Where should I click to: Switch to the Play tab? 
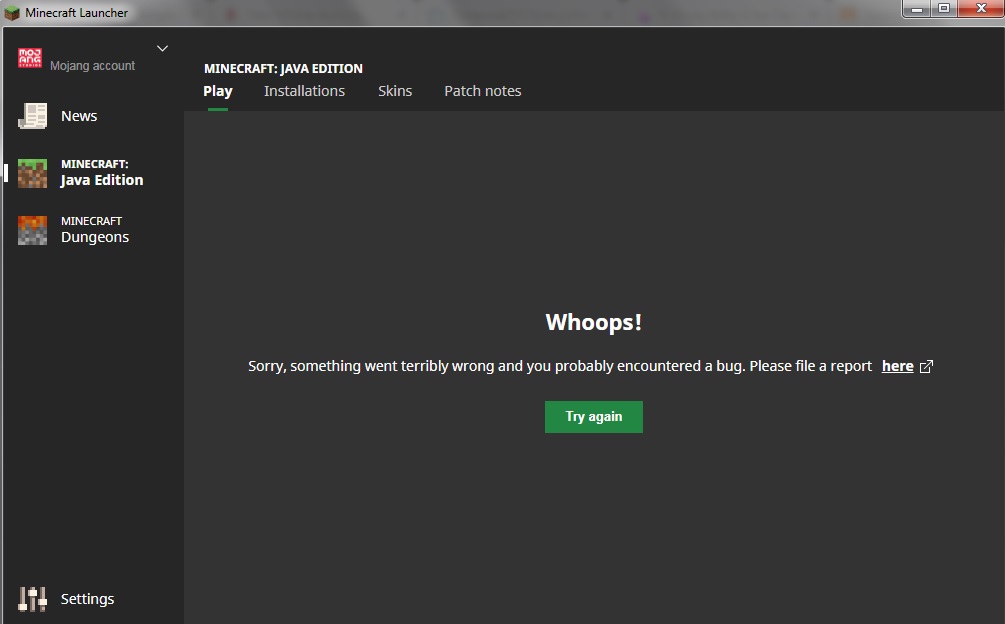point(218,91)
